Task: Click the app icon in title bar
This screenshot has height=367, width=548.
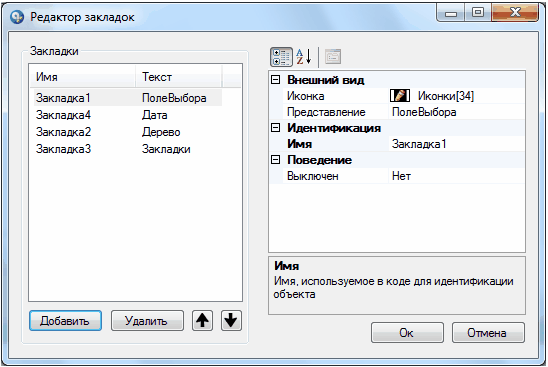Action: click(17, 17)
